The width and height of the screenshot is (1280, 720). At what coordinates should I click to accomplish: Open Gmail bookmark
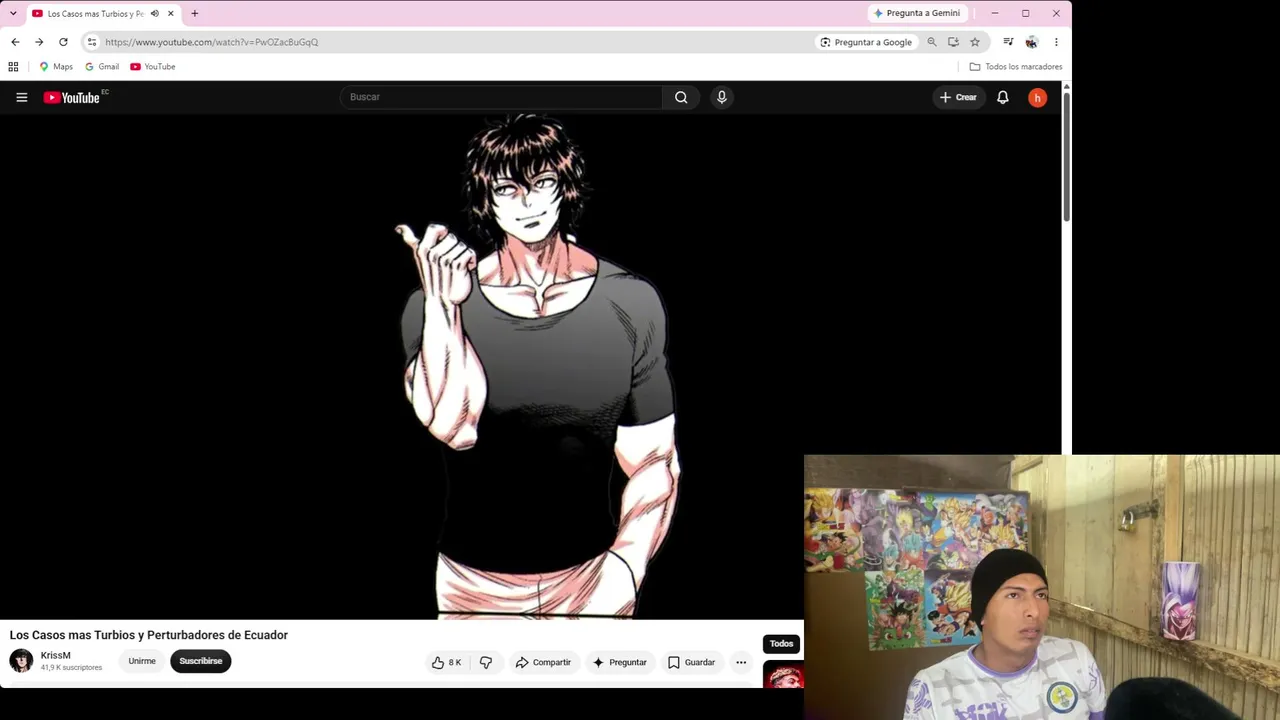click(x=102, y=67)
